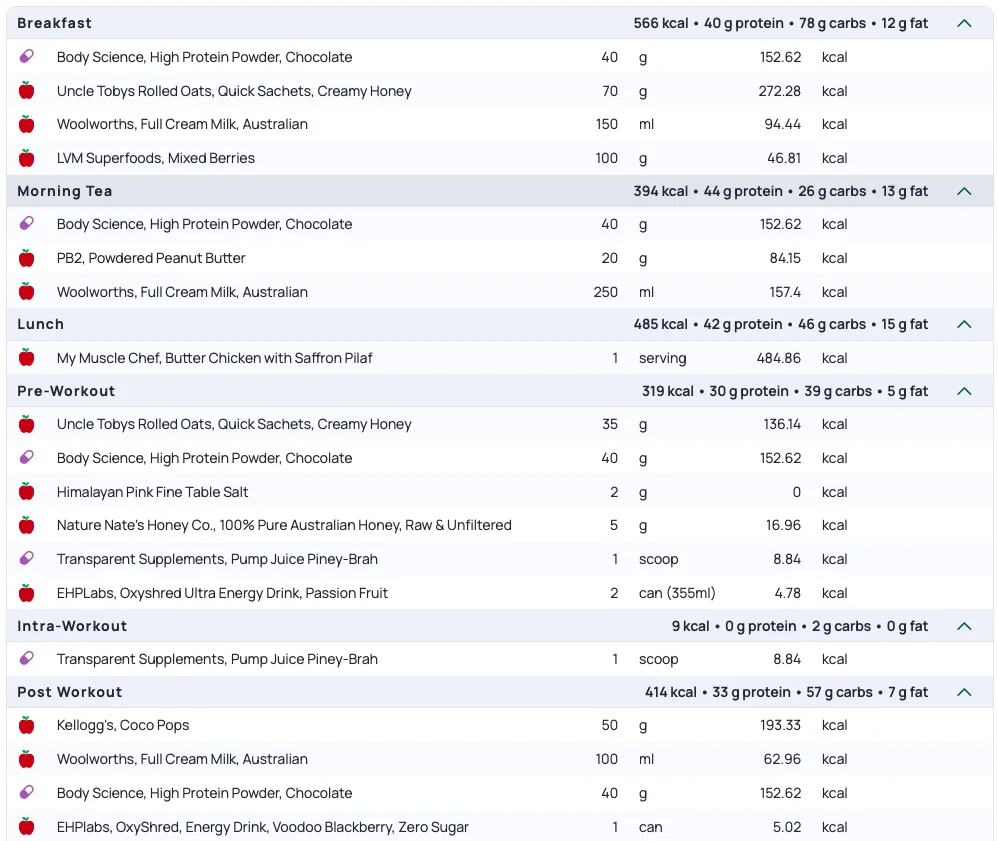Open Nature Nate's Honey entry
This screenshot has height=841, width=998.
284,525
